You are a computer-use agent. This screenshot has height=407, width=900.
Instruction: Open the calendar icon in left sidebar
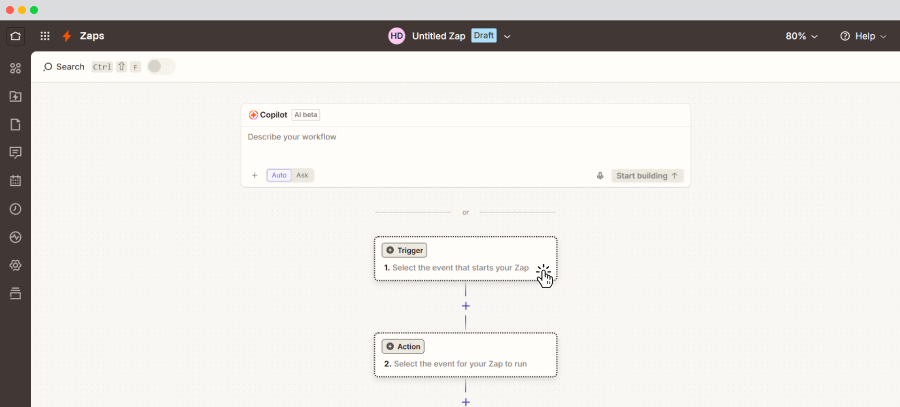(x=15, y=181)
